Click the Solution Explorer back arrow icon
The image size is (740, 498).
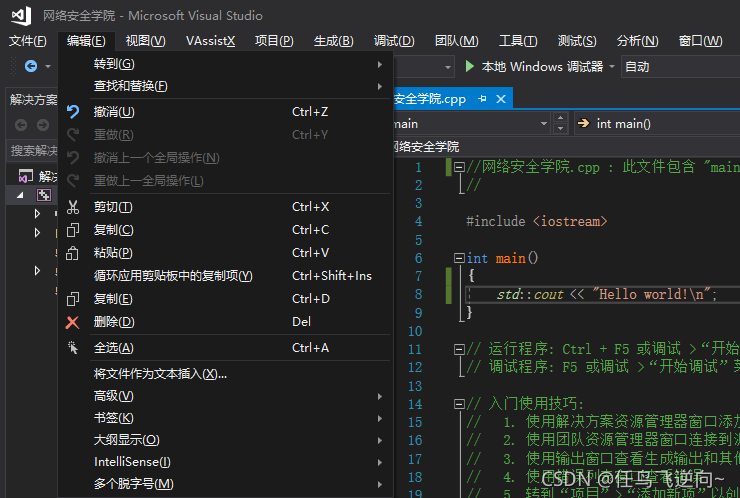click(x=21, y=125)
